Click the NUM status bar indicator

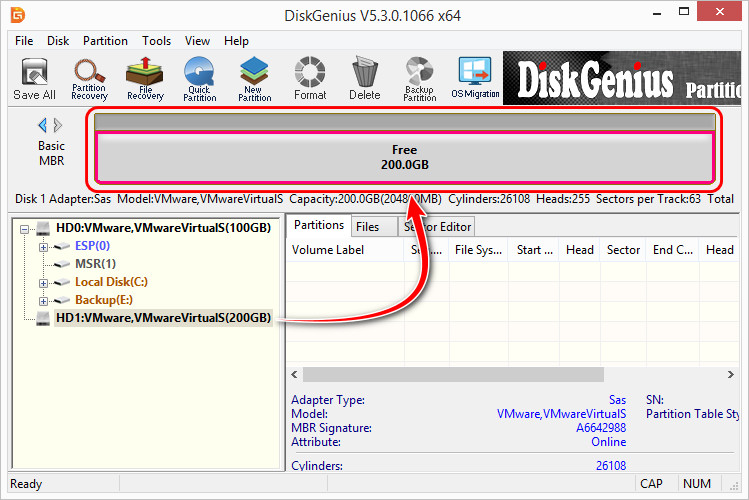click(x=696, y=484)
